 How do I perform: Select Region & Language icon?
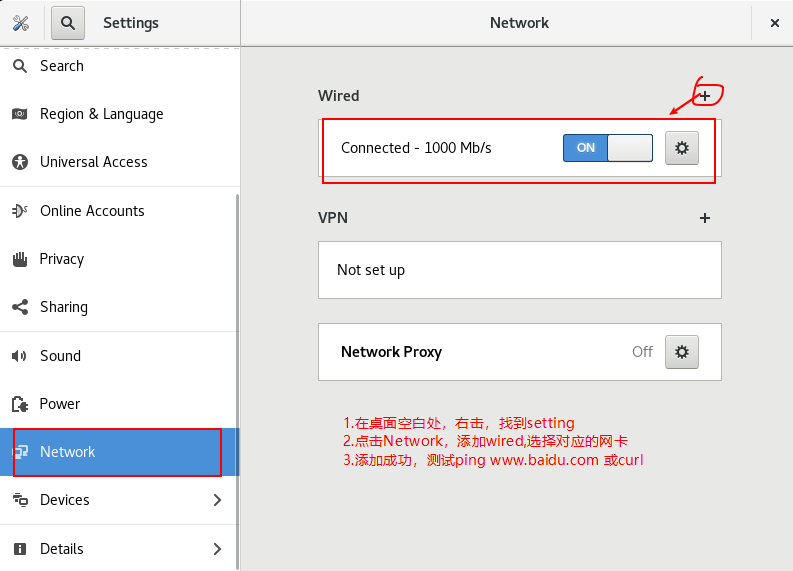pos(20,114)
